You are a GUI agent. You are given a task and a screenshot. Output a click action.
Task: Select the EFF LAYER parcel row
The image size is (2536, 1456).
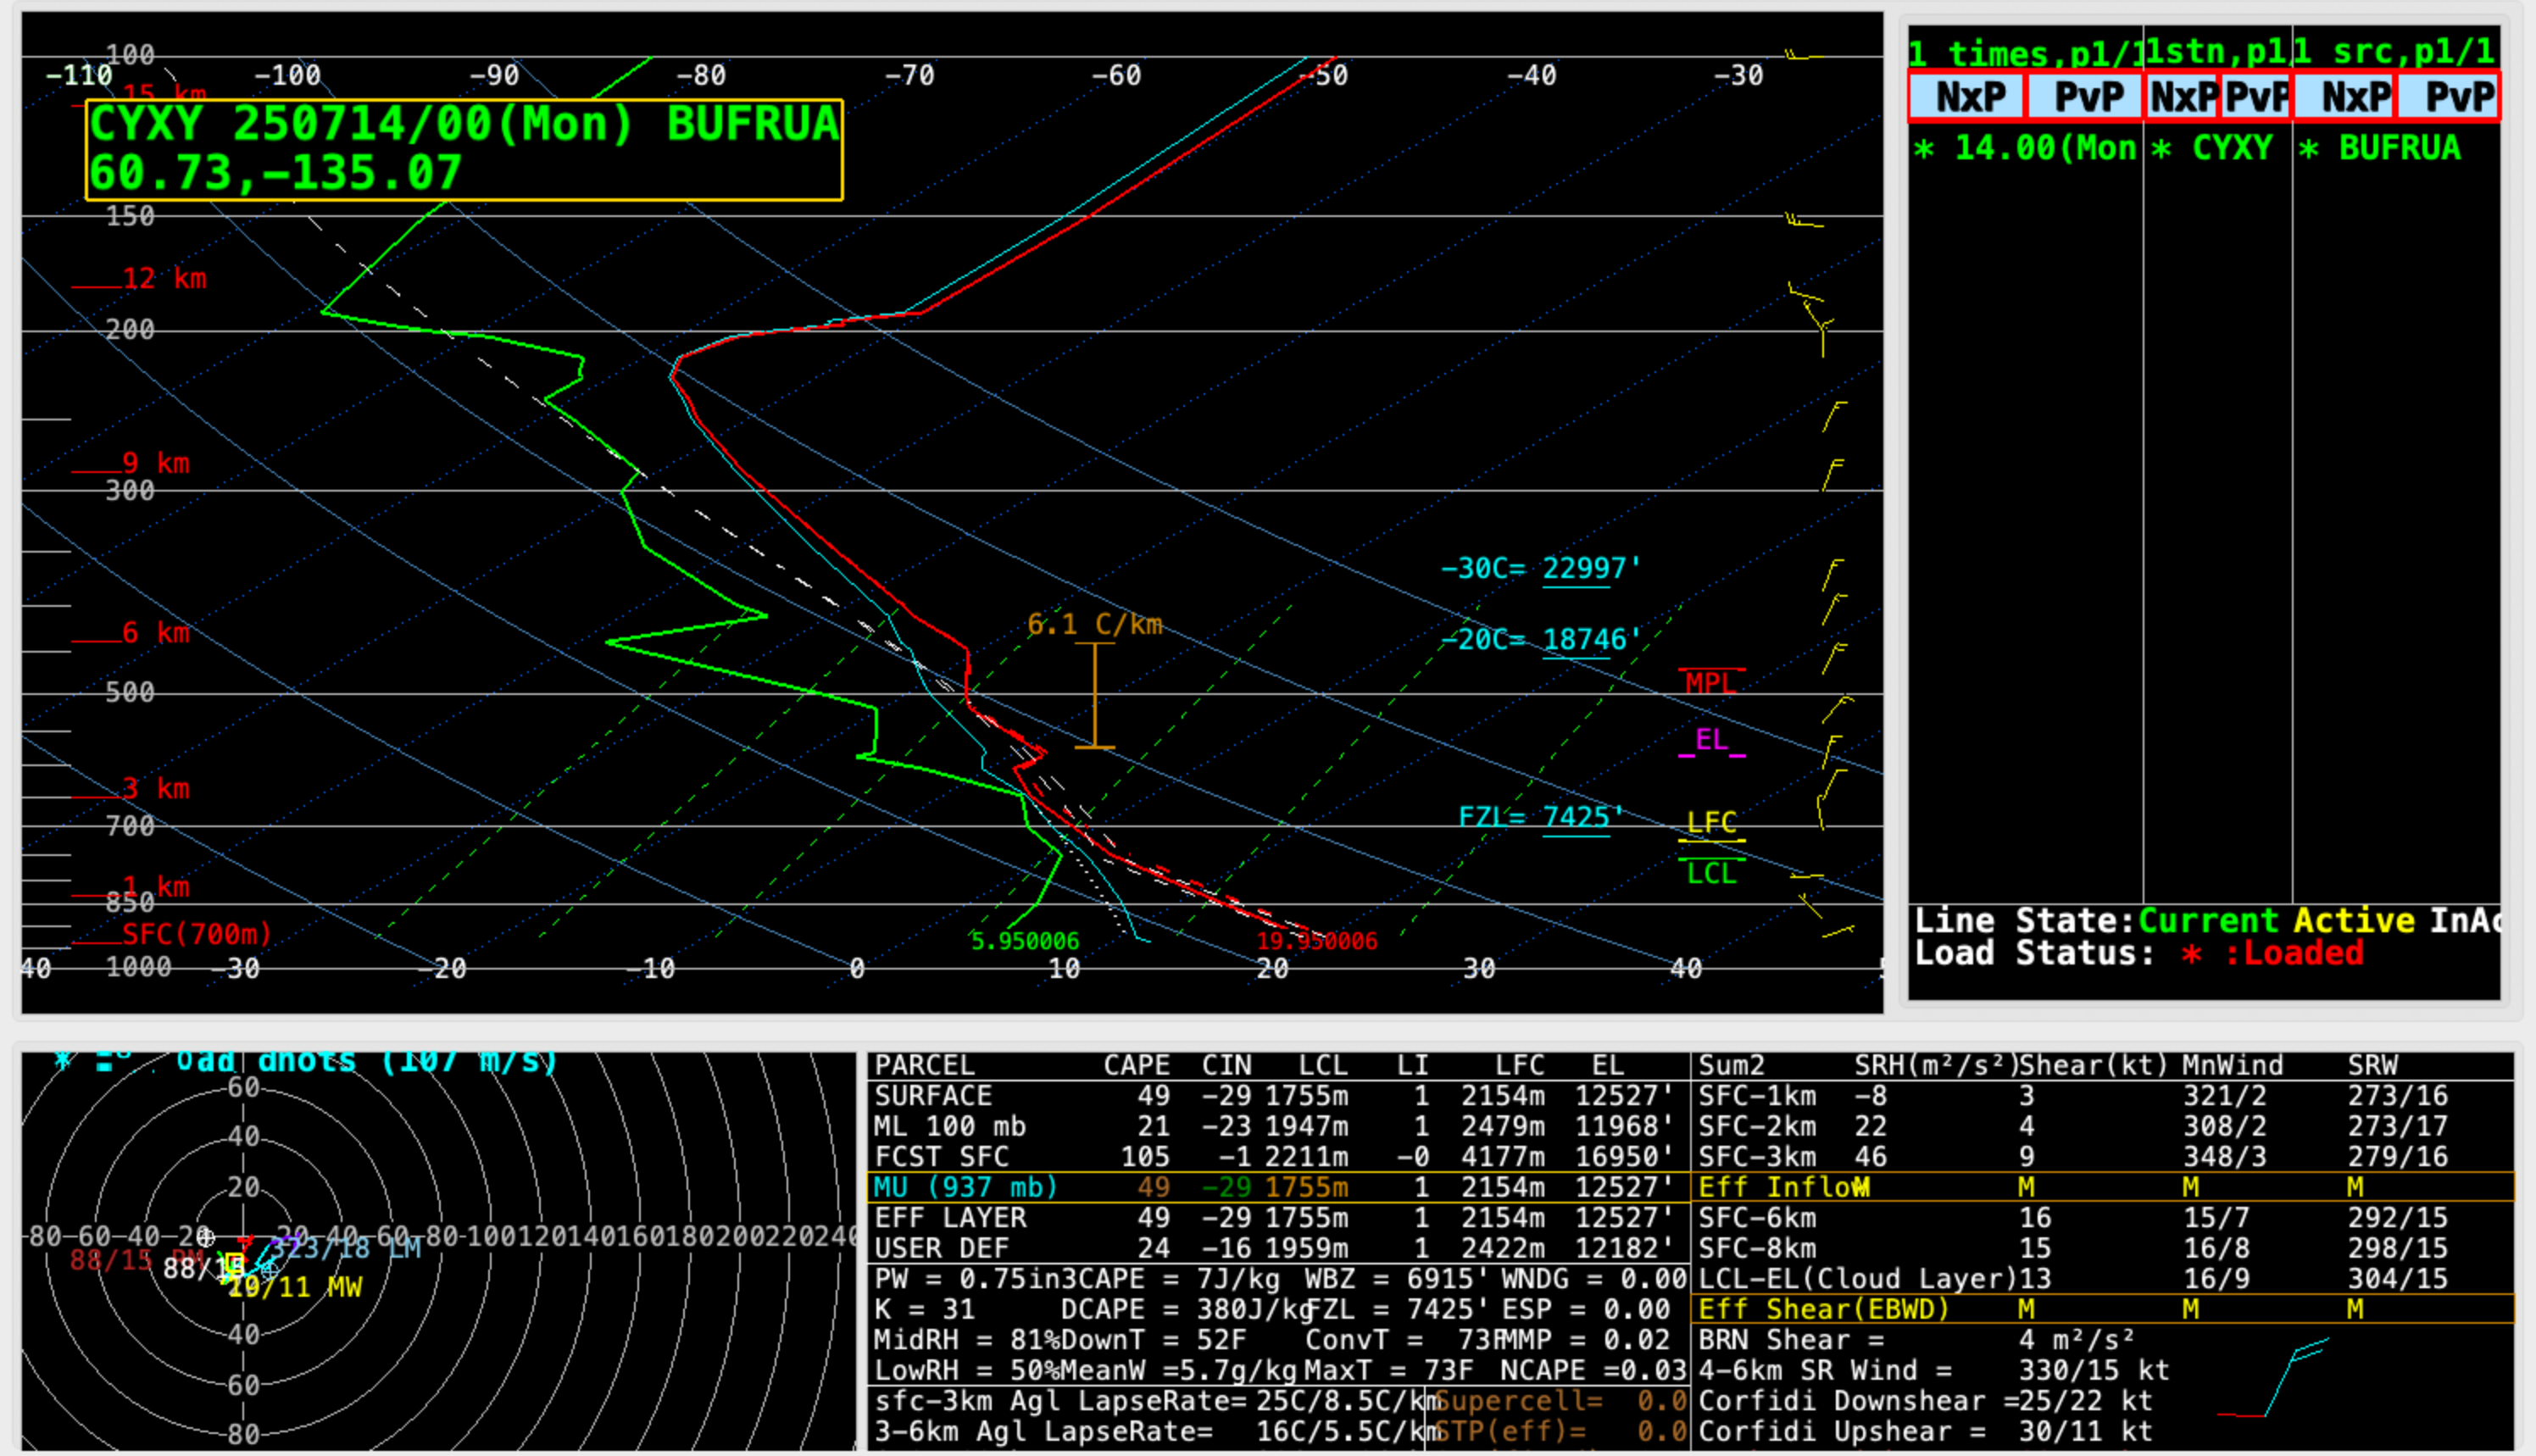tap(1278, 1218)
